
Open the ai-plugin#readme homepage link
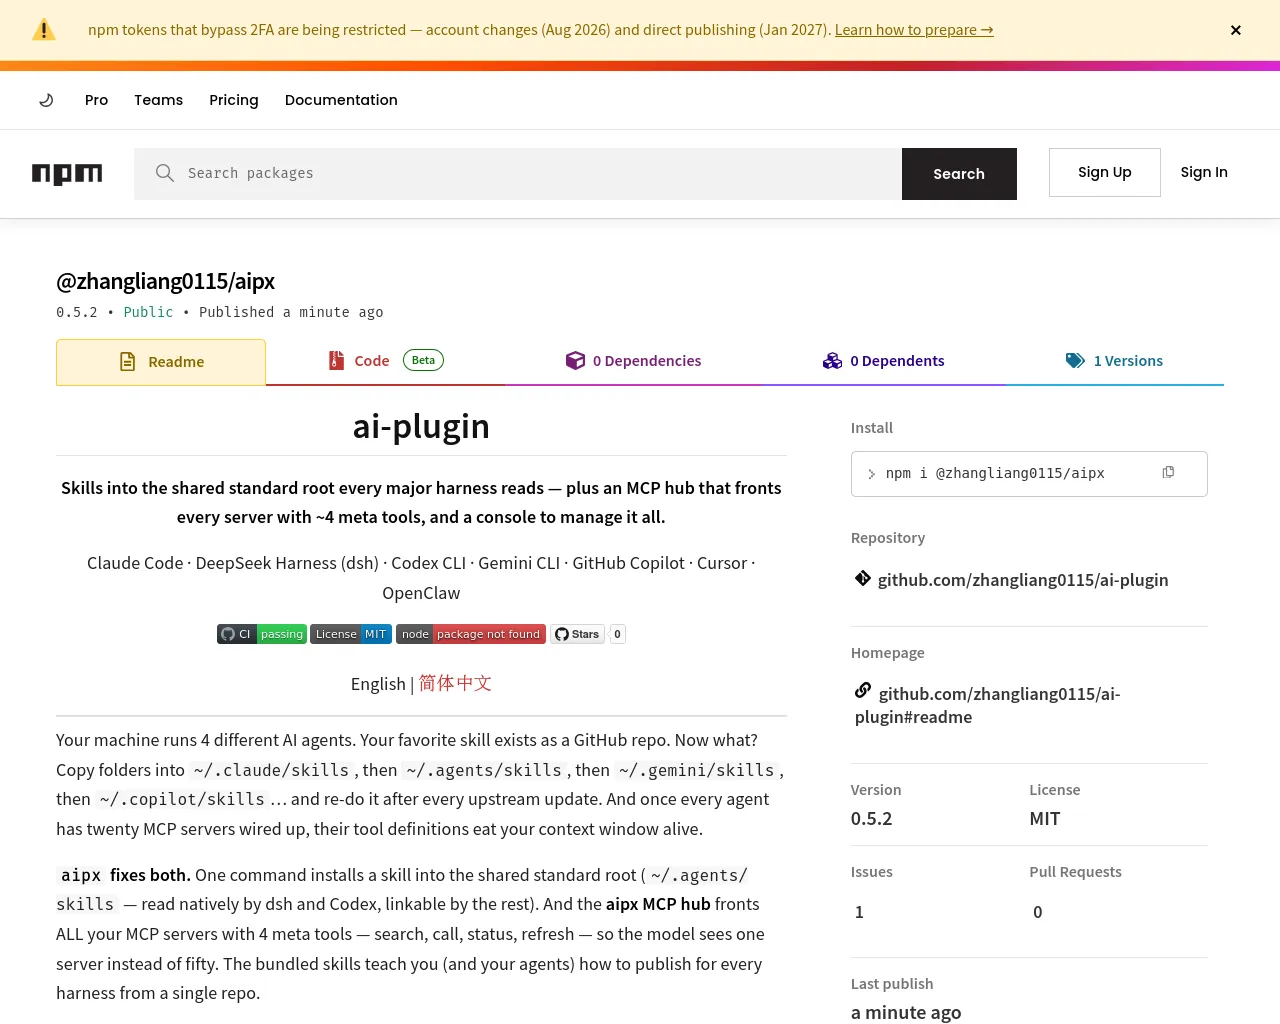click(988, 705)
